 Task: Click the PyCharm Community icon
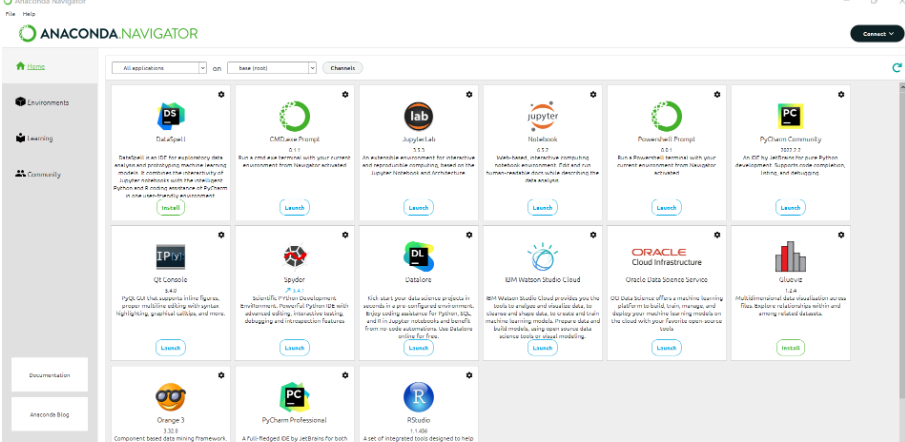[790, 116]
